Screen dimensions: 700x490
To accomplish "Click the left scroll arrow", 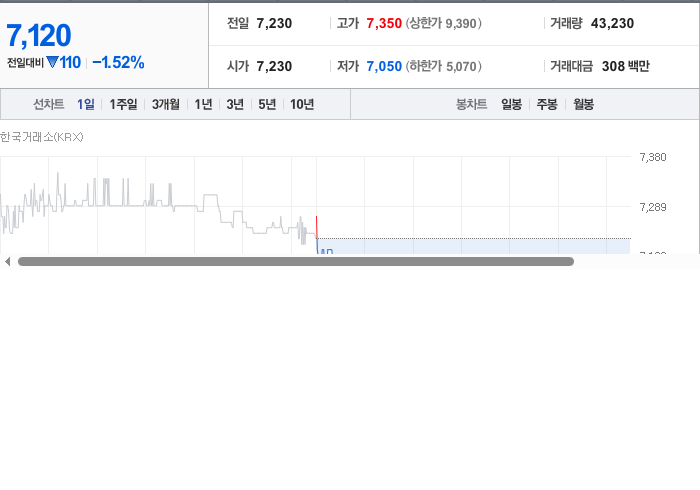I will click(x=7, y=262).
